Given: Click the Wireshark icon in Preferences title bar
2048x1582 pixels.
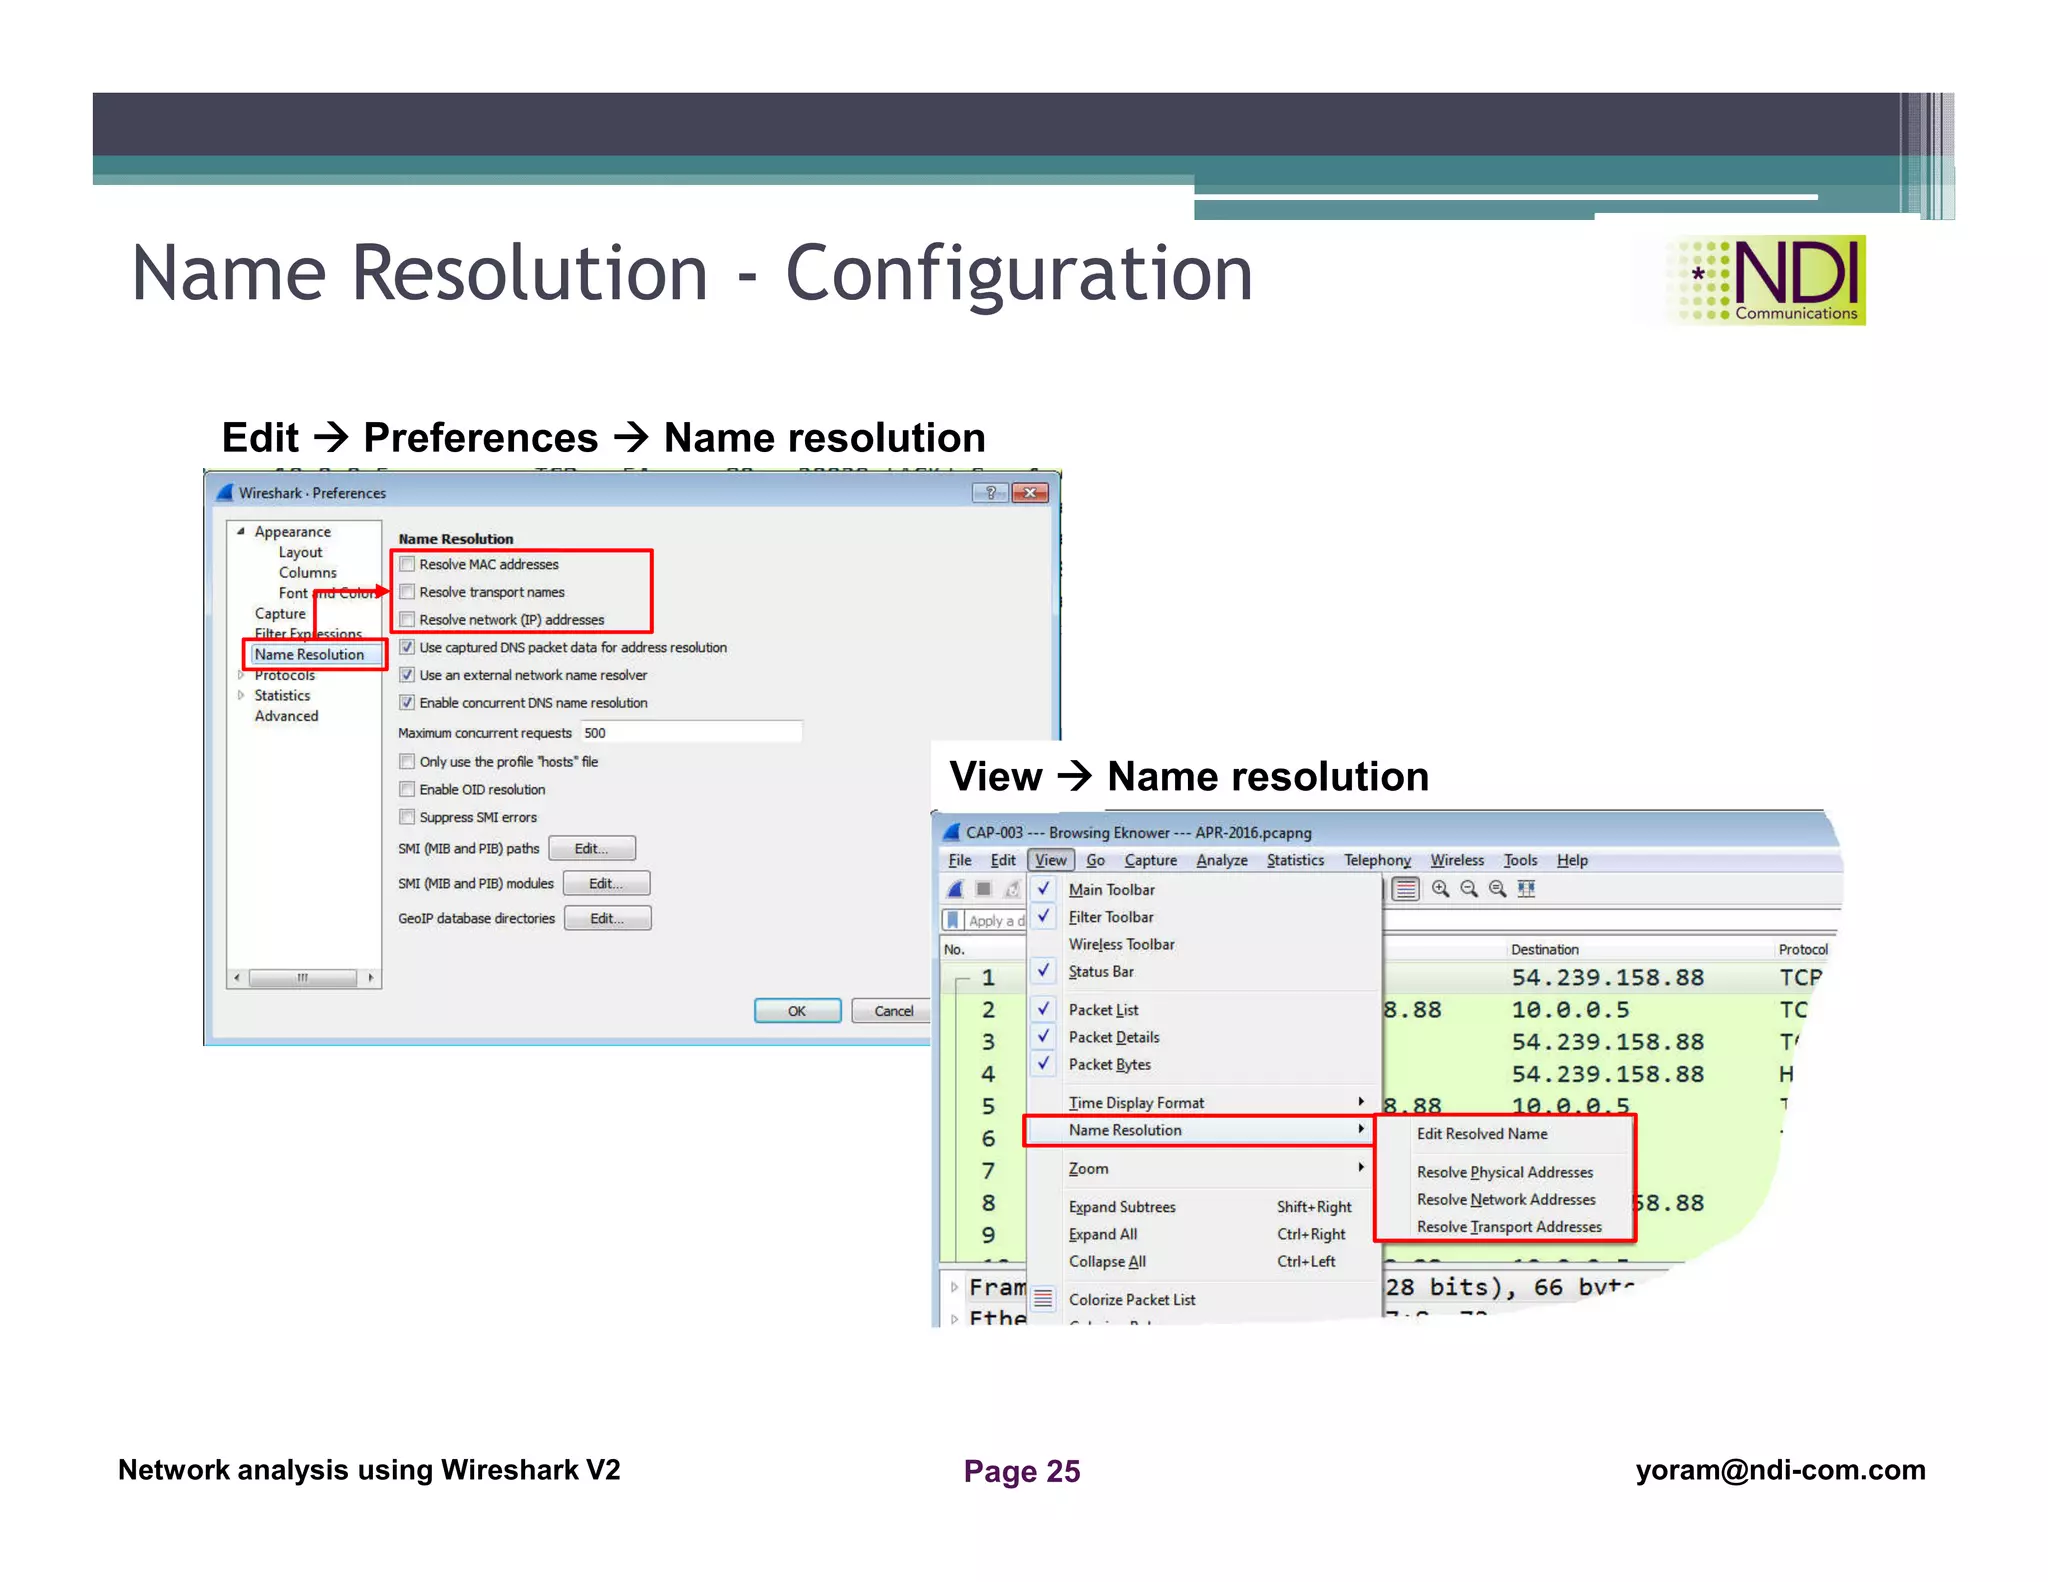Looking at the screenshot, I should pos(225,492).
